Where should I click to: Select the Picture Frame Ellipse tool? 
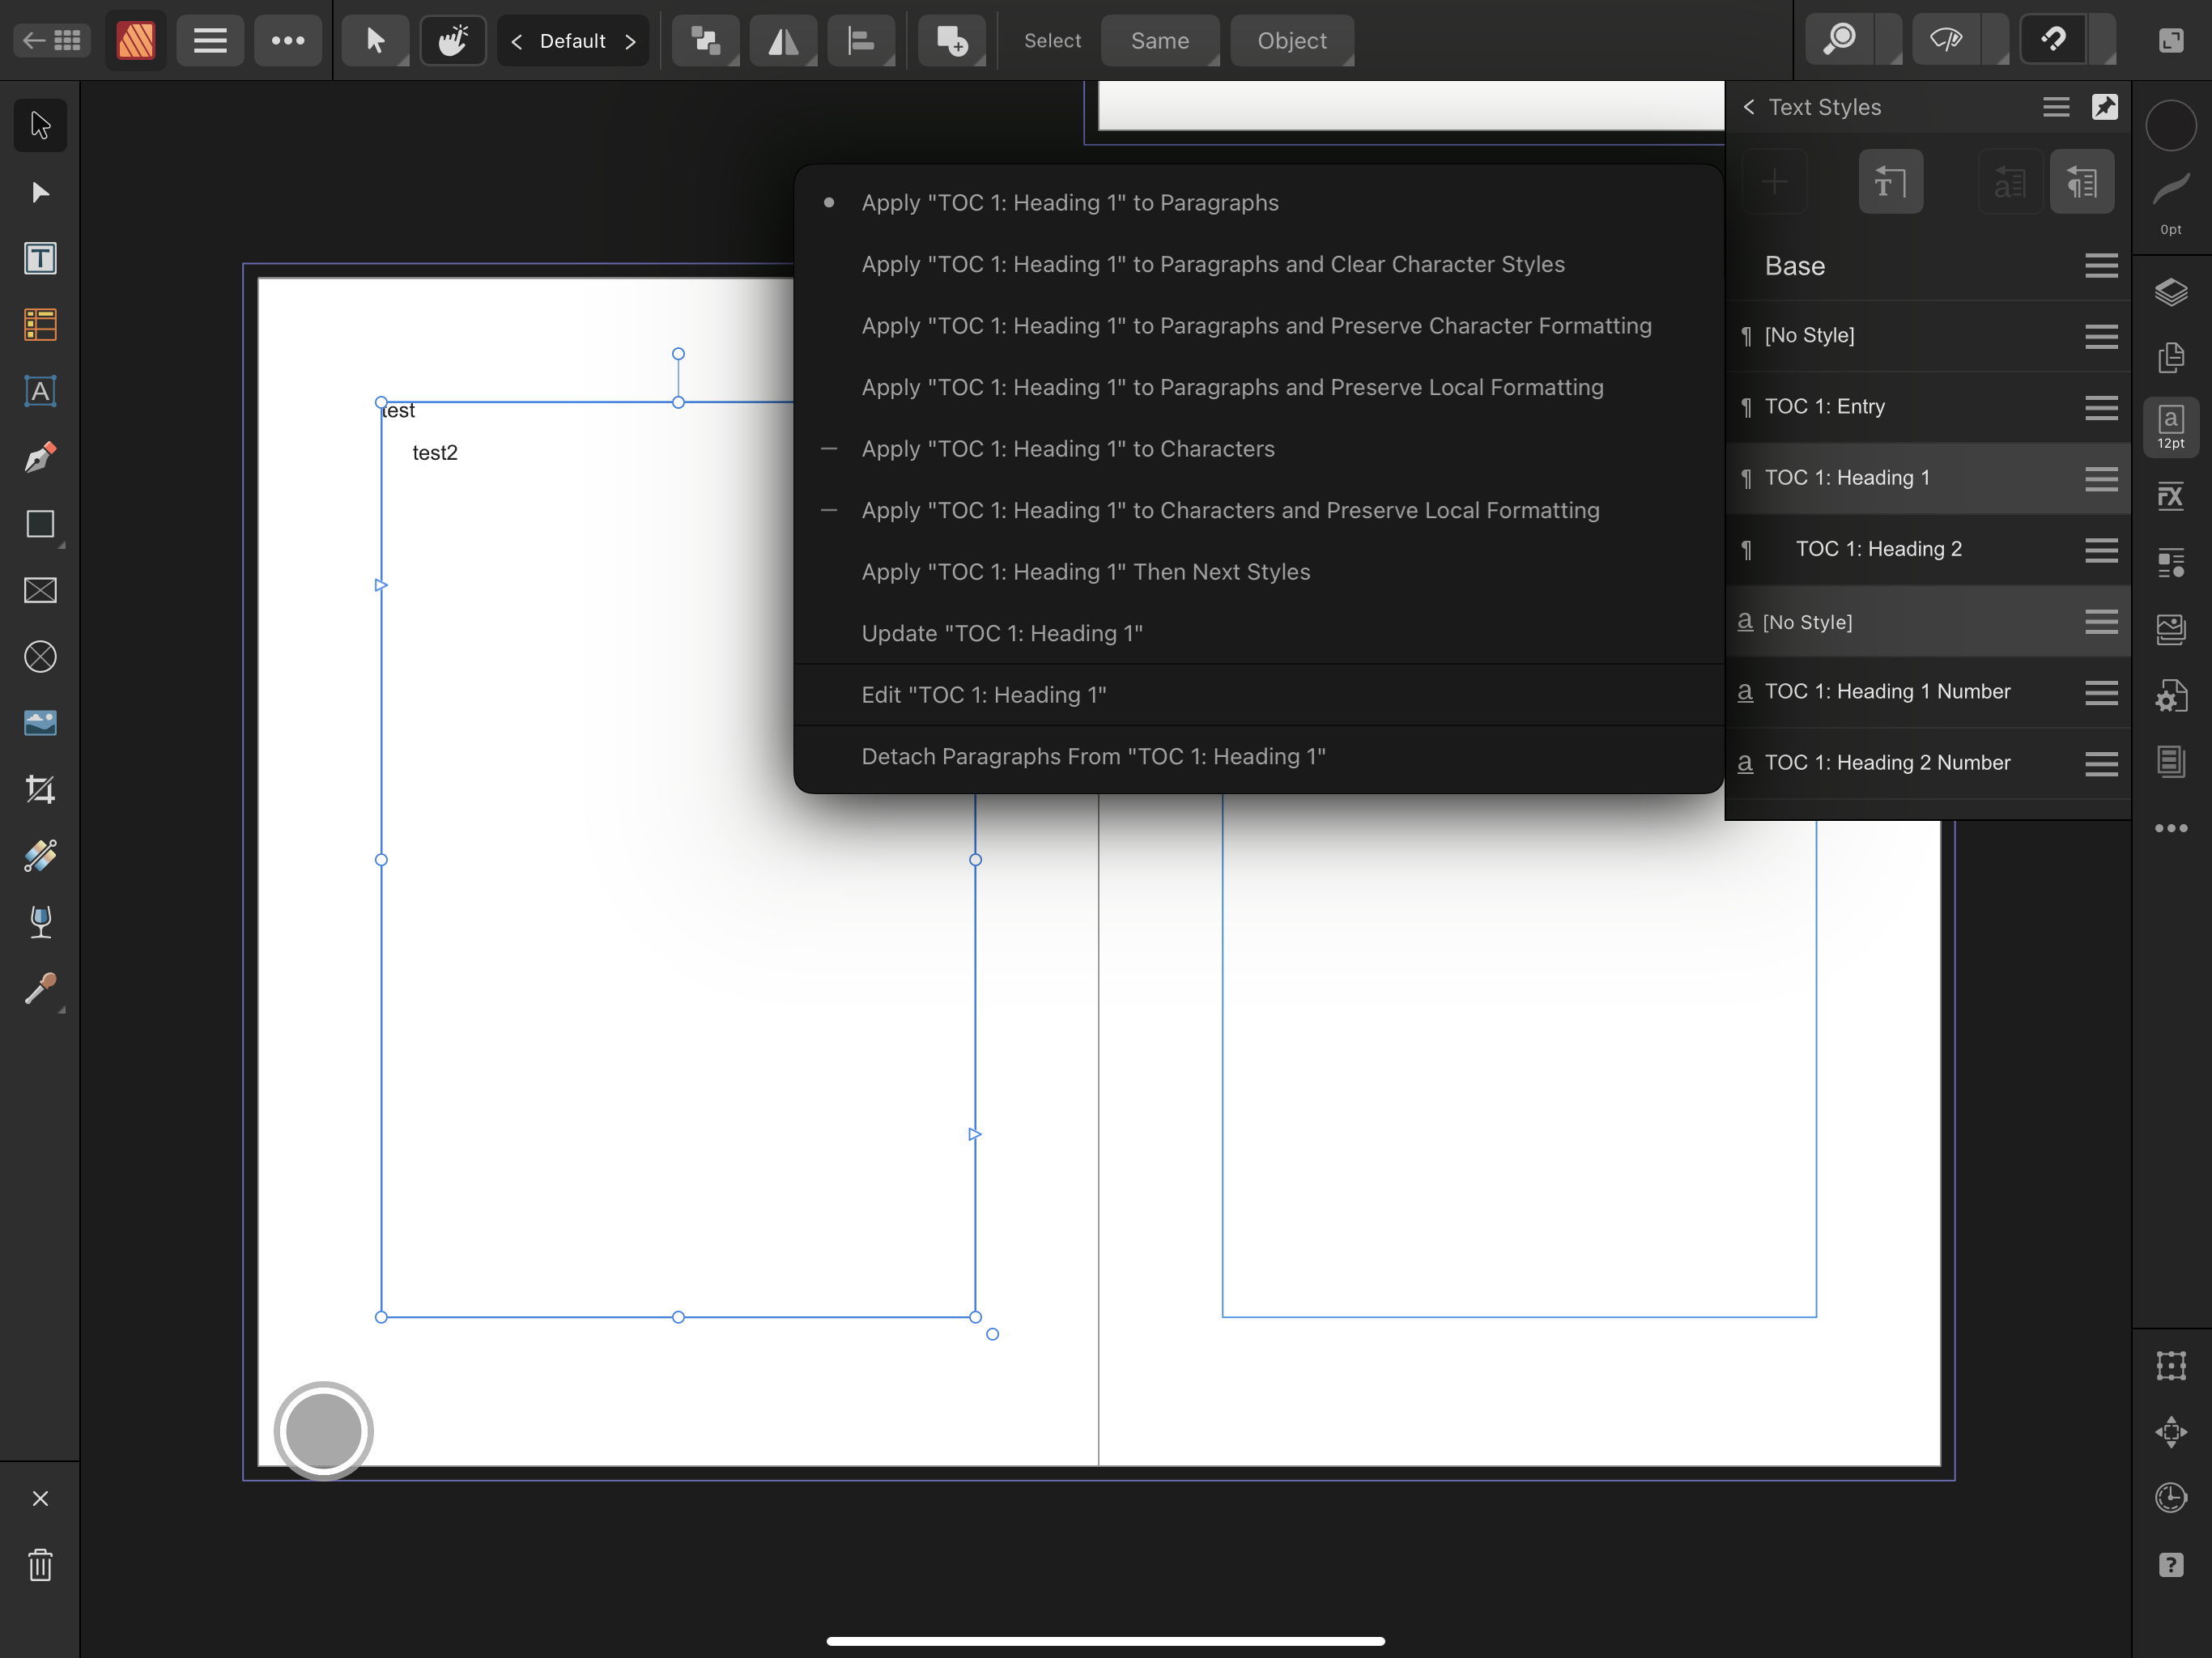[x=40, y=657]
